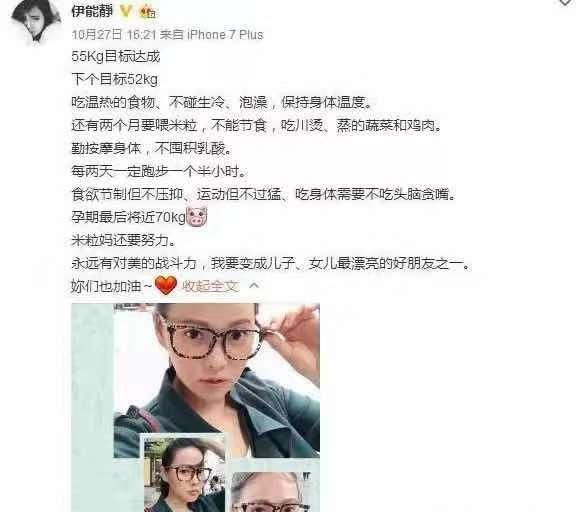Click the 孕期最后将近70kg text line
The width and height of the screenshot is (576, 512).
129,217
